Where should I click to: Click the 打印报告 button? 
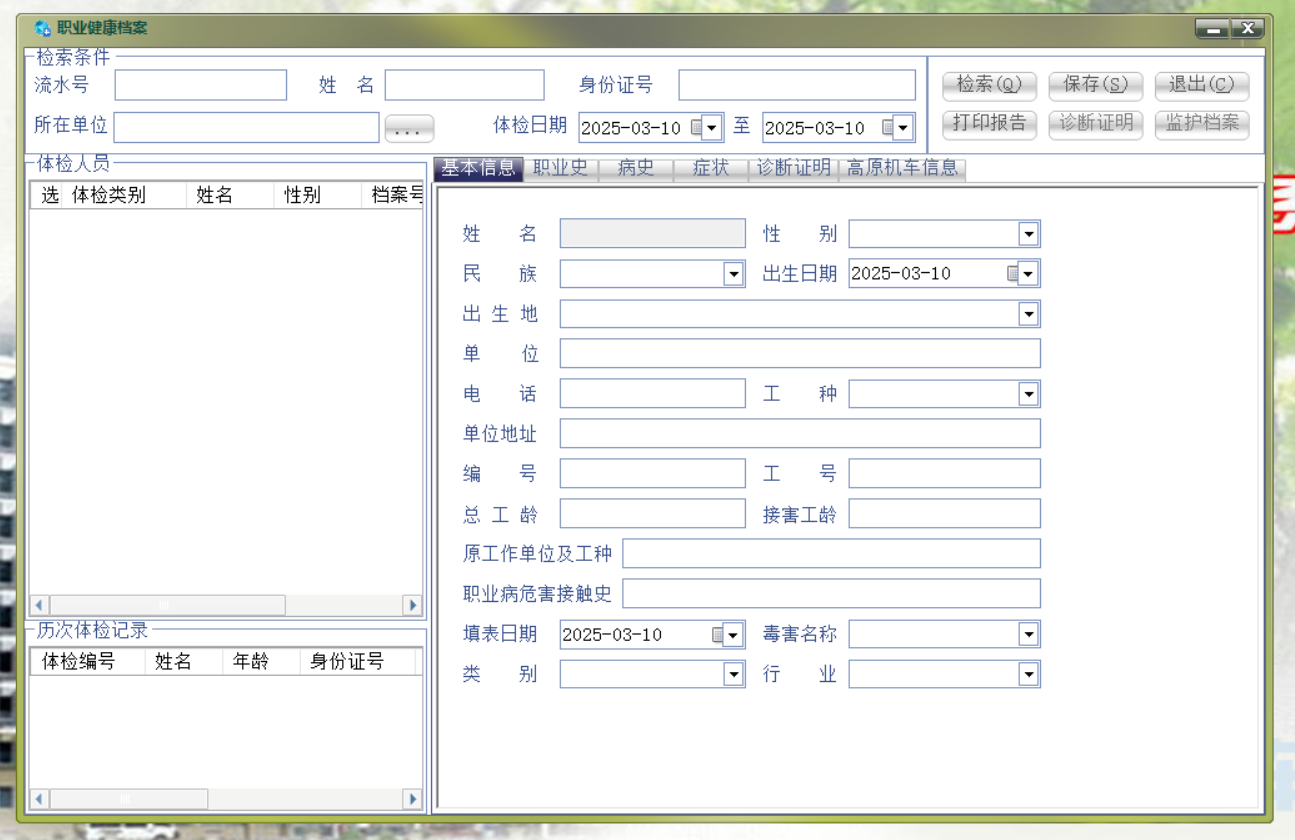(989, 123)
